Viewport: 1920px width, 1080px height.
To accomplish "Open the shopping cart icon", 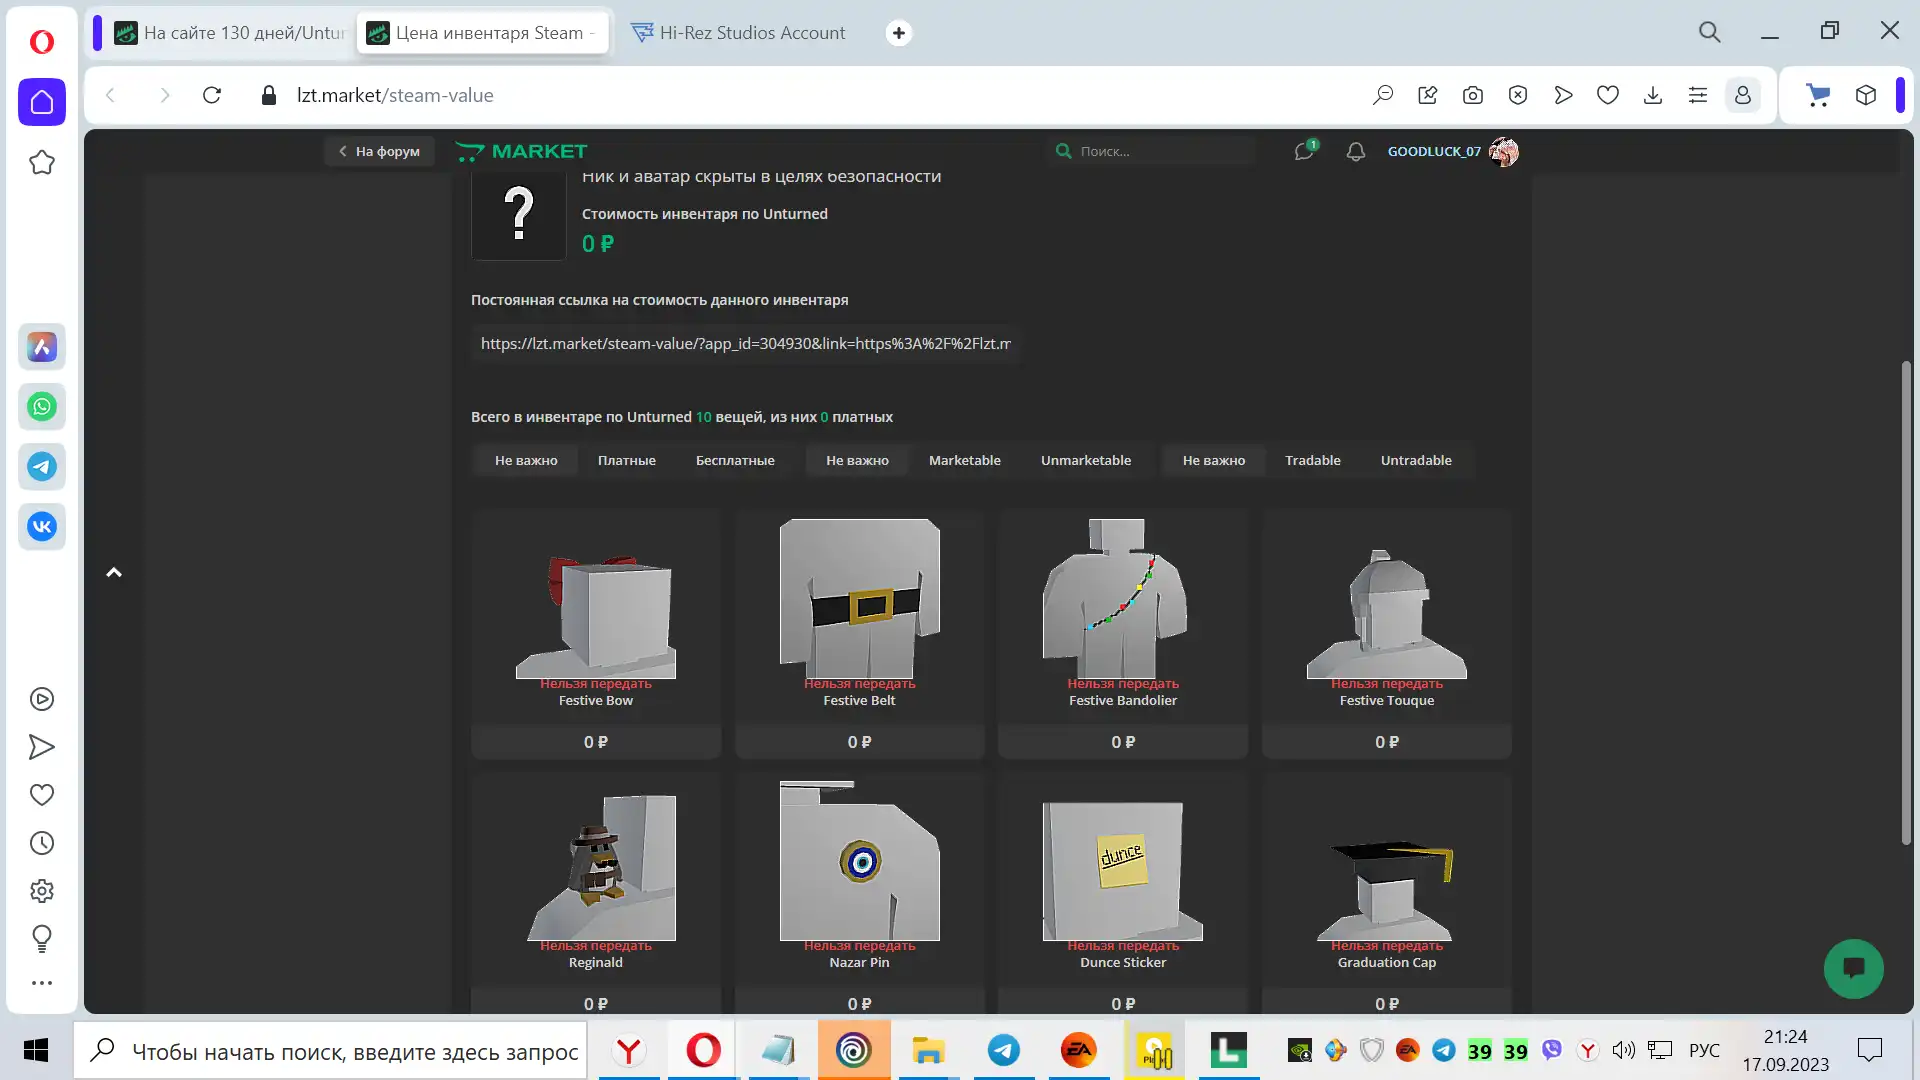I will point(1817,95).
